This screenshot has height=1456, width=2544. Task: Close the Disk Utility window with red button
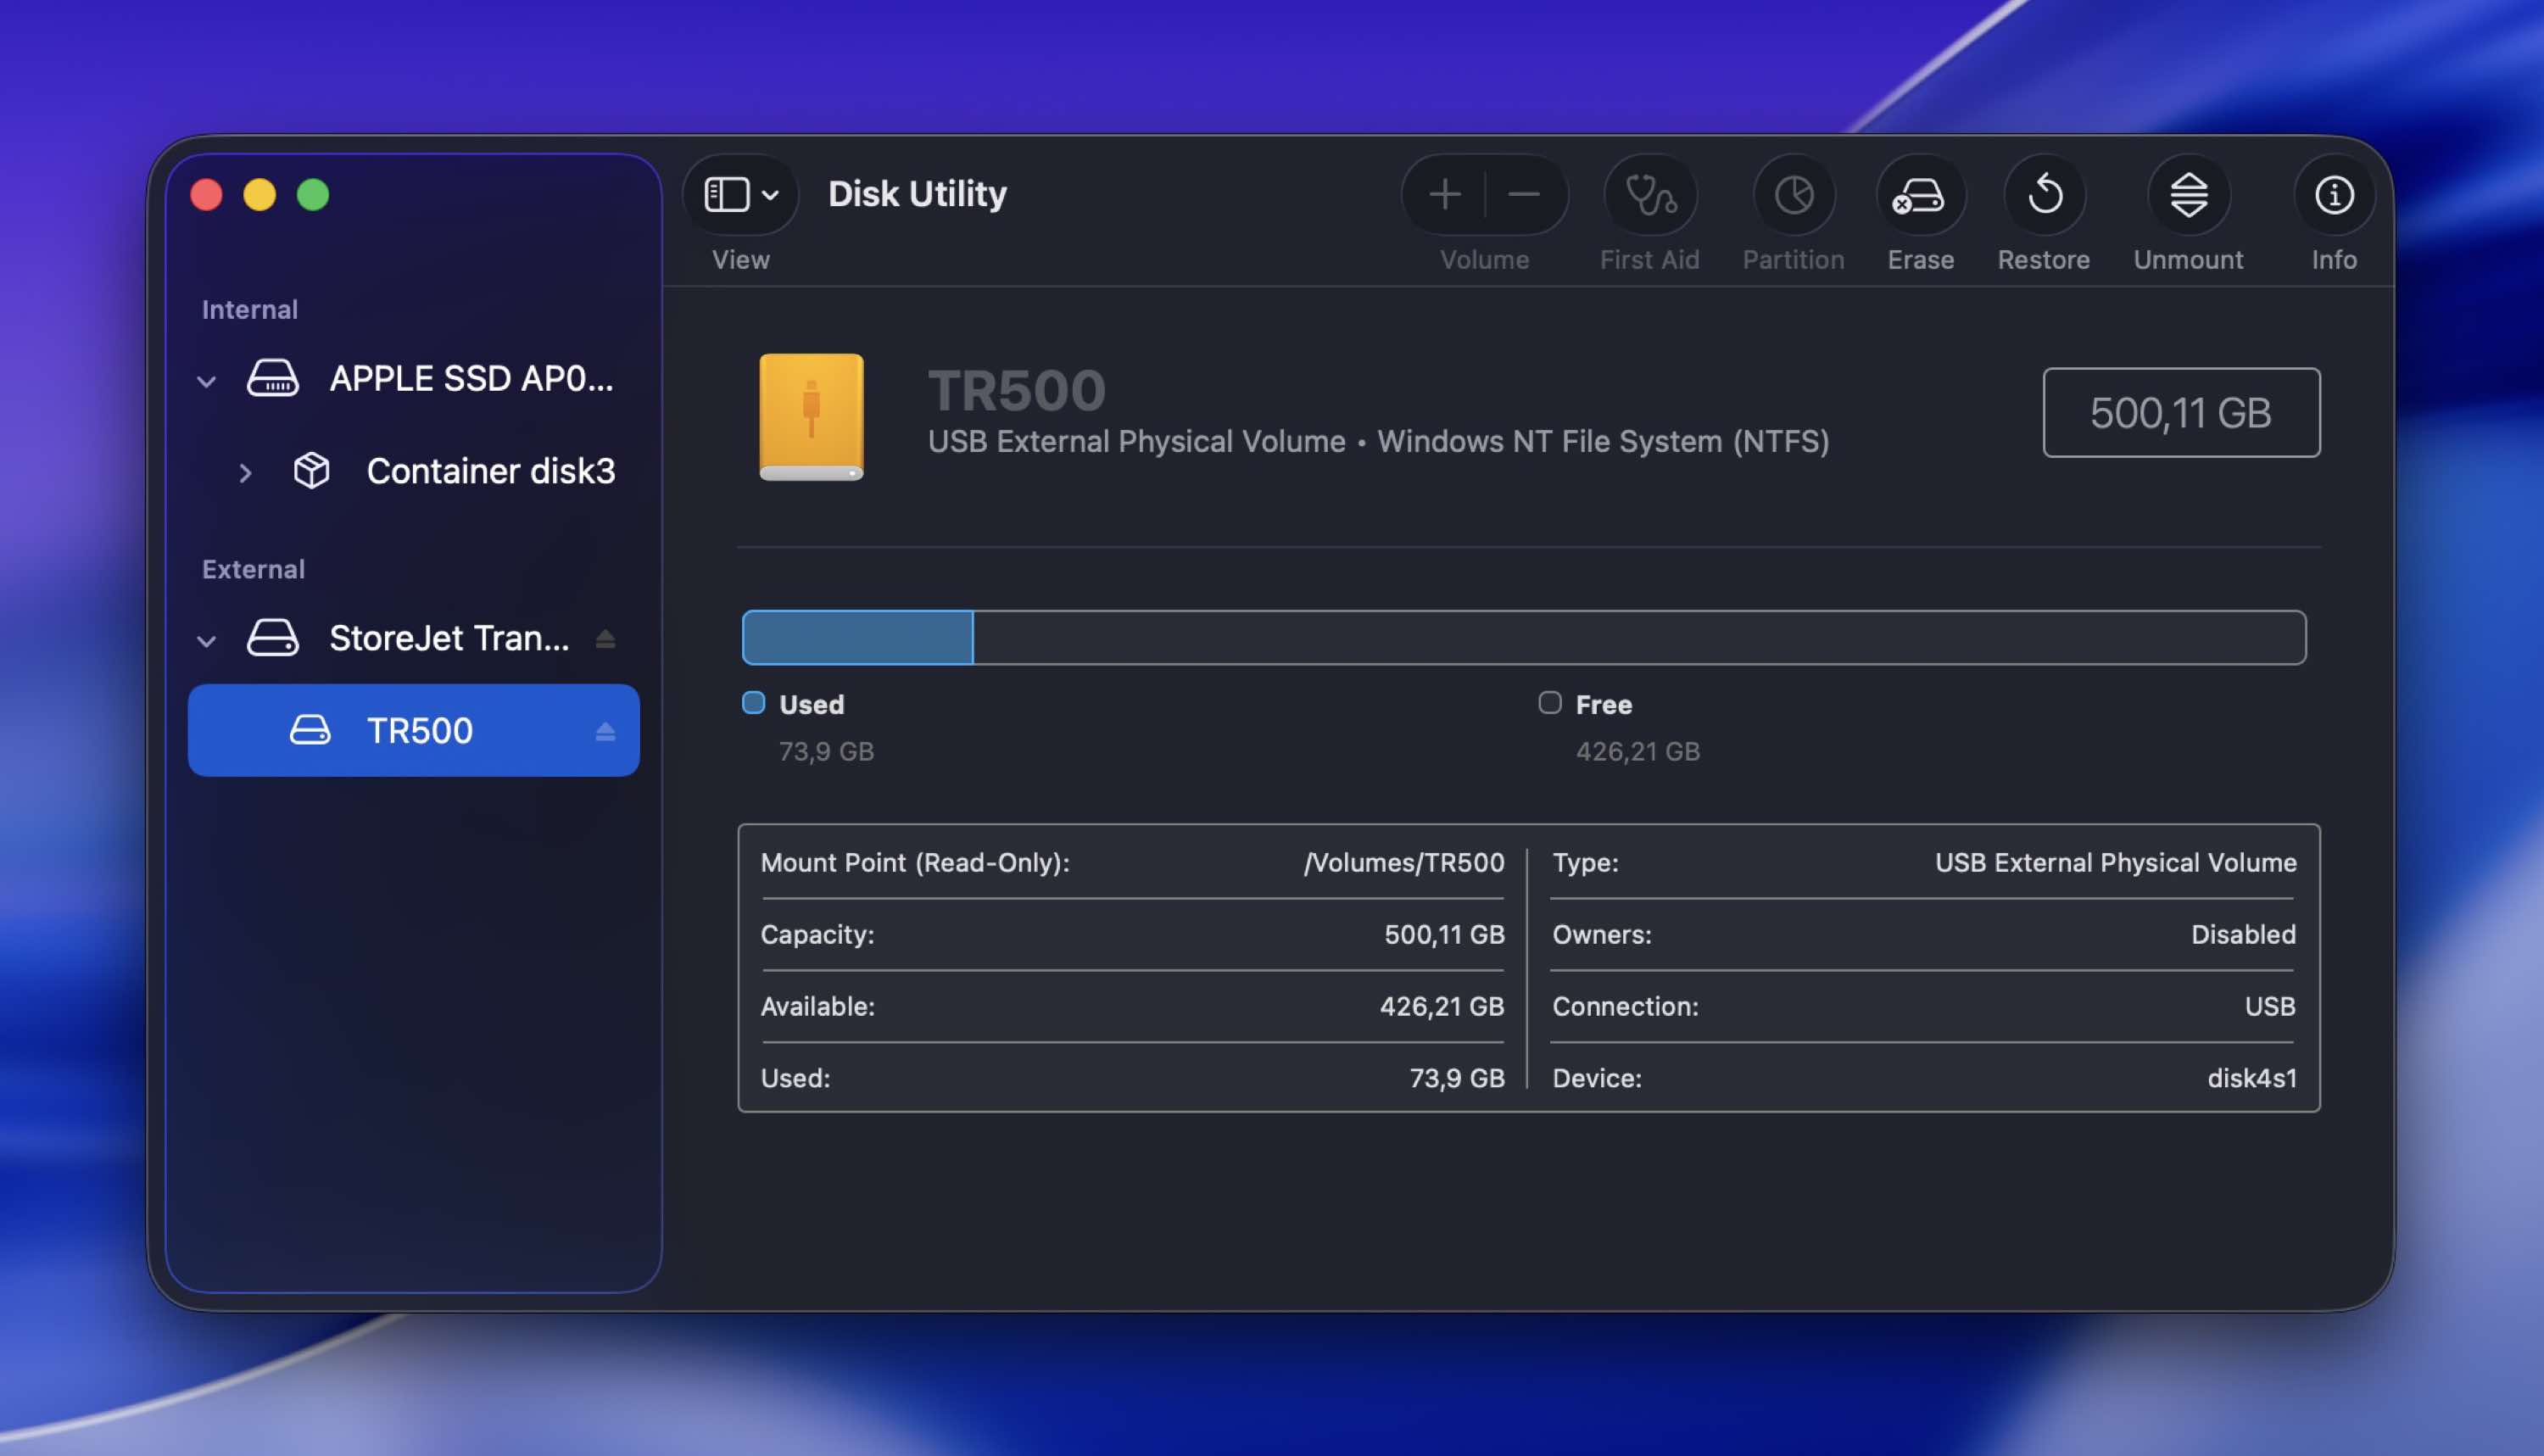point(206,194)
